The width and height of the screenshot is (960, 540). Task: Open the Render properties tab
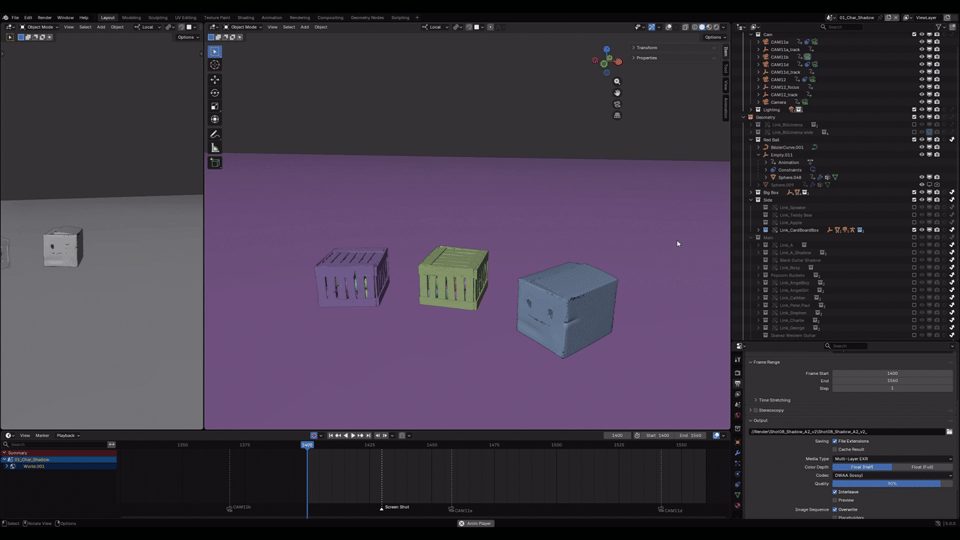(x=738, y=373)
